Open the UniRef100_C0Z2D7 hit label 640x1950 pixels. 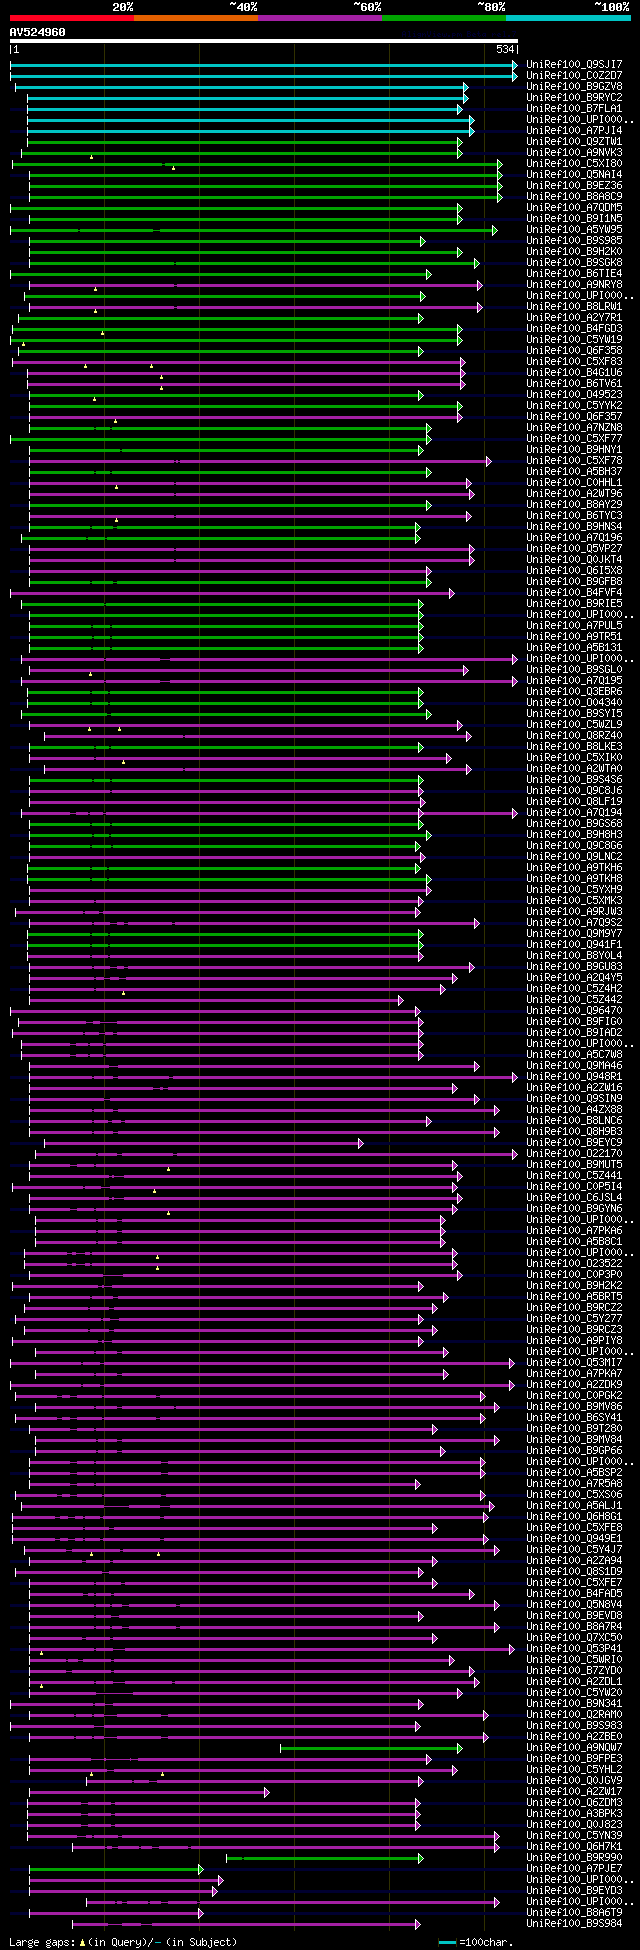(x=574, y=76)
